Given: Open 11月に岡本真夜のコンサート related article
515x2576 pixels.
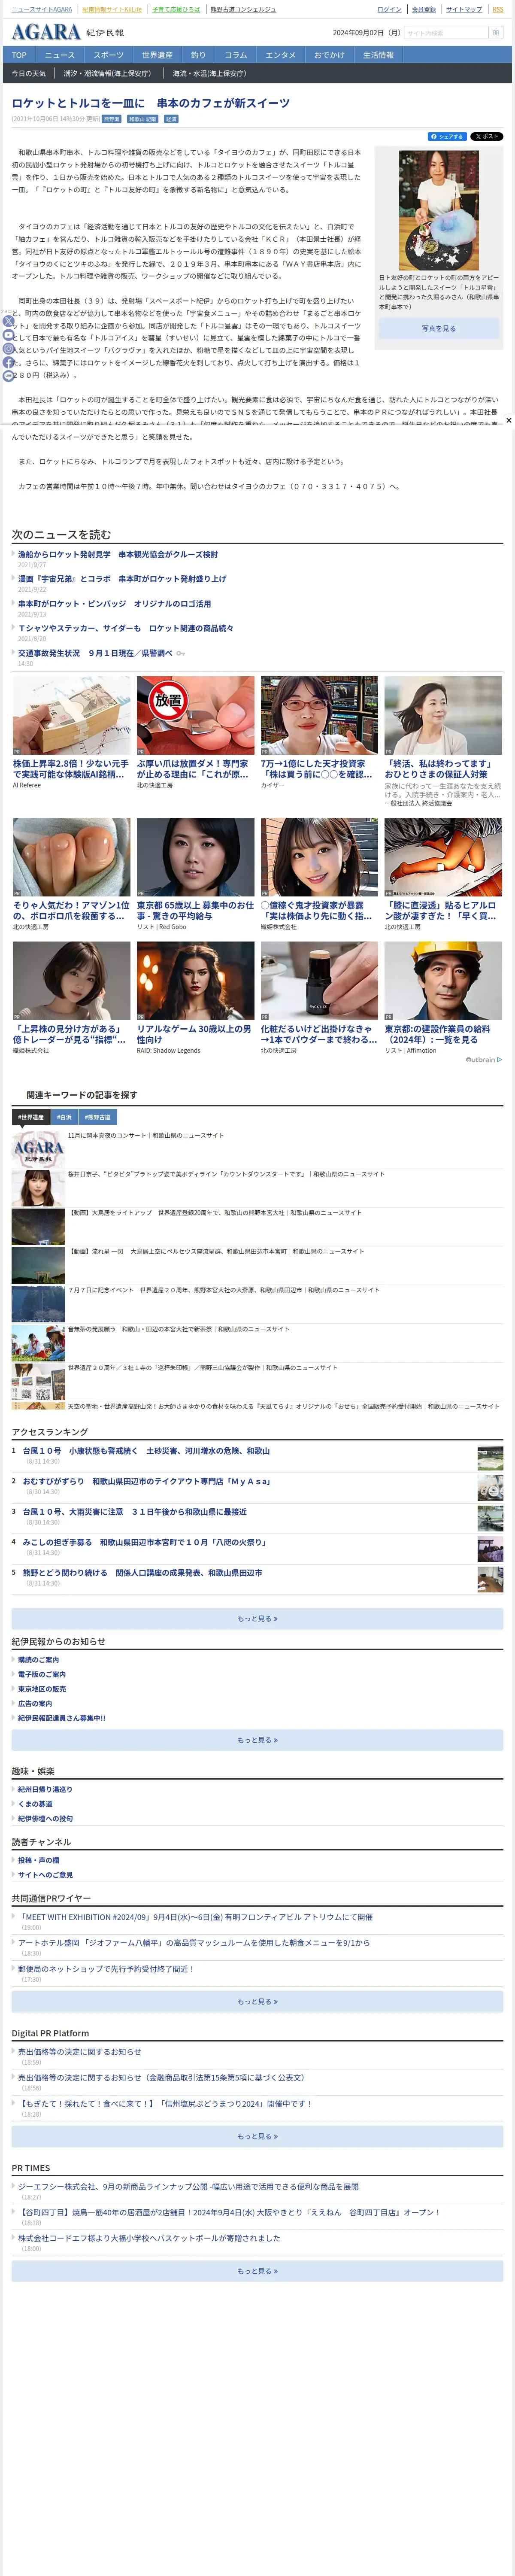Looking at the screenshot, I should (146, 1135).
